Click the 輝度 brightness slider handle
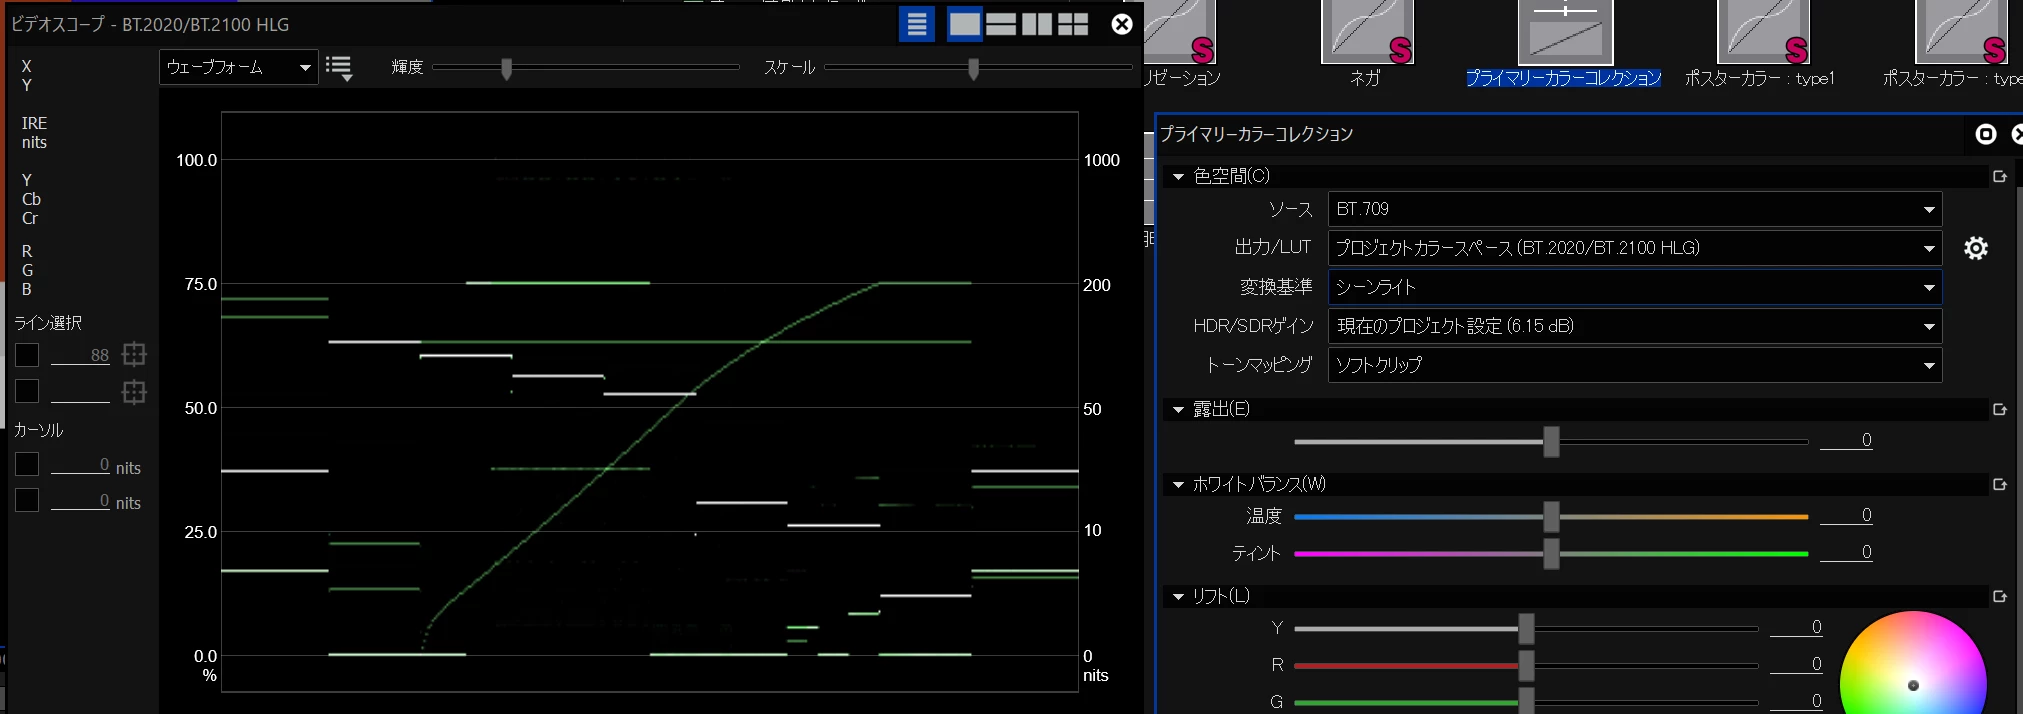This screenshot has height=714, width=2023. [x=507, y=68]
